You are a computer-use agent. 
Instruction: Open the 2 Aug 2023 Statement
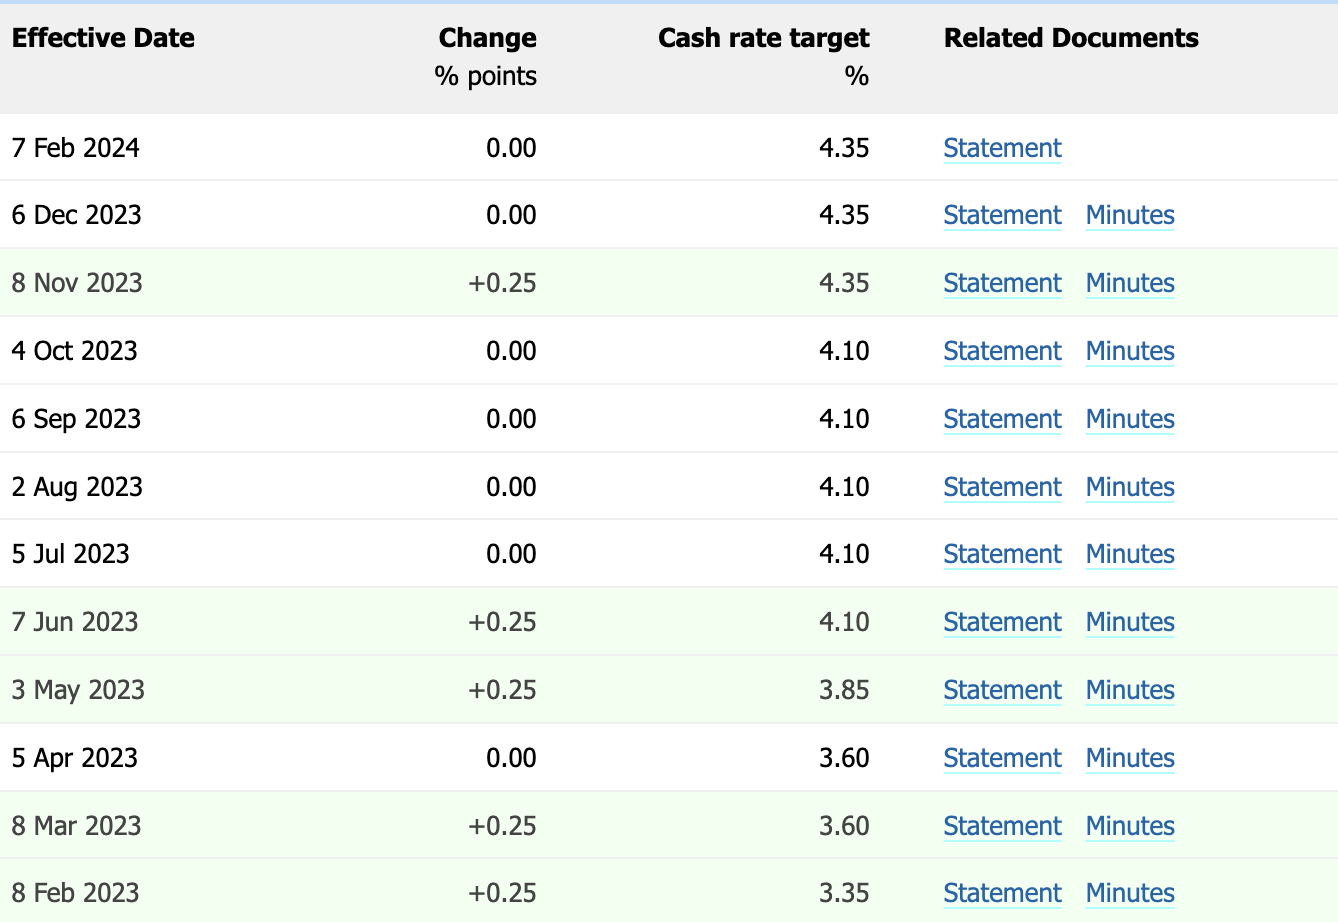coord(1002,487)
